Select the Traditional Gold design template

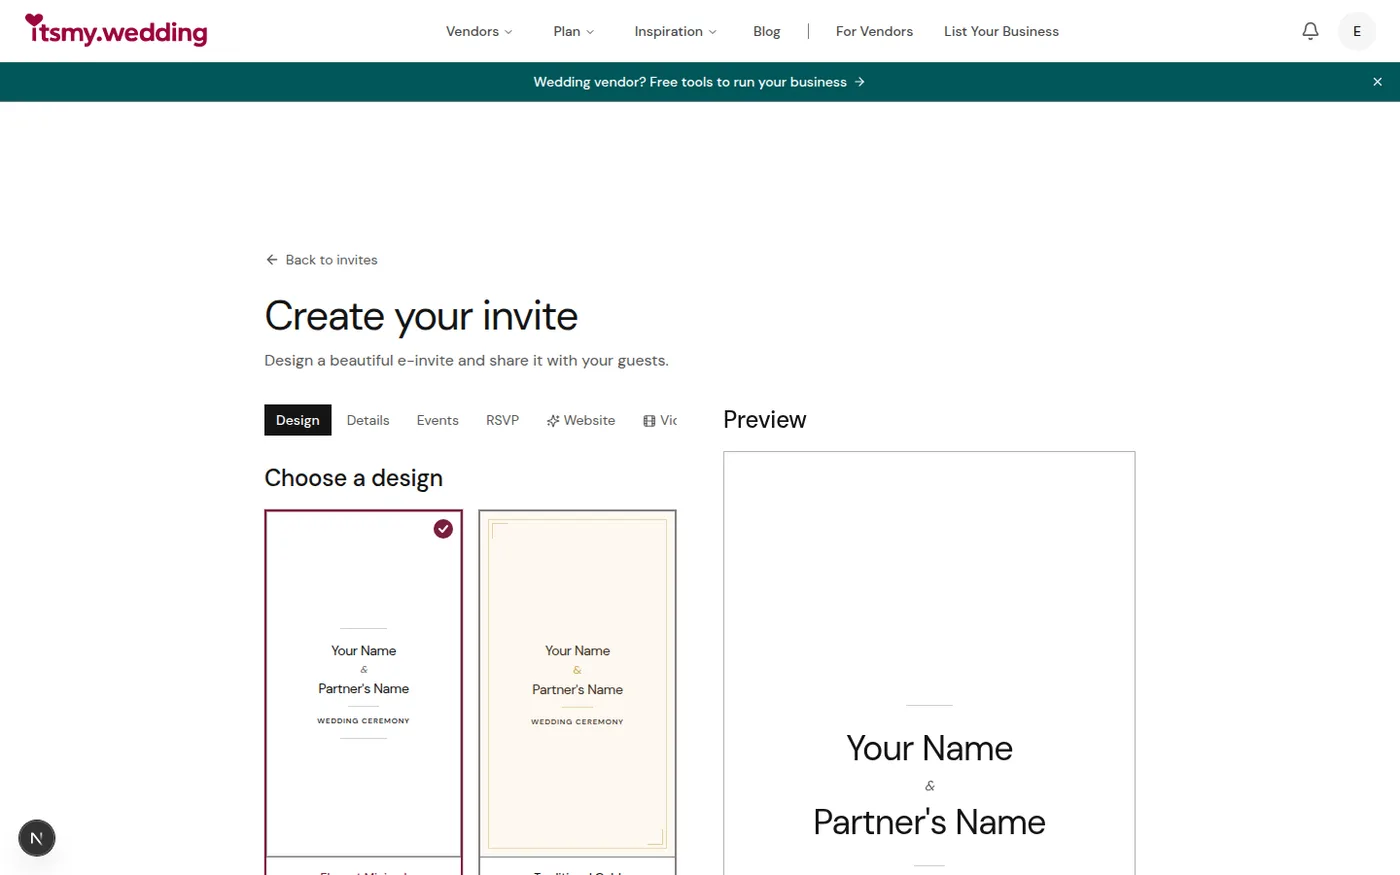[577, 685]
